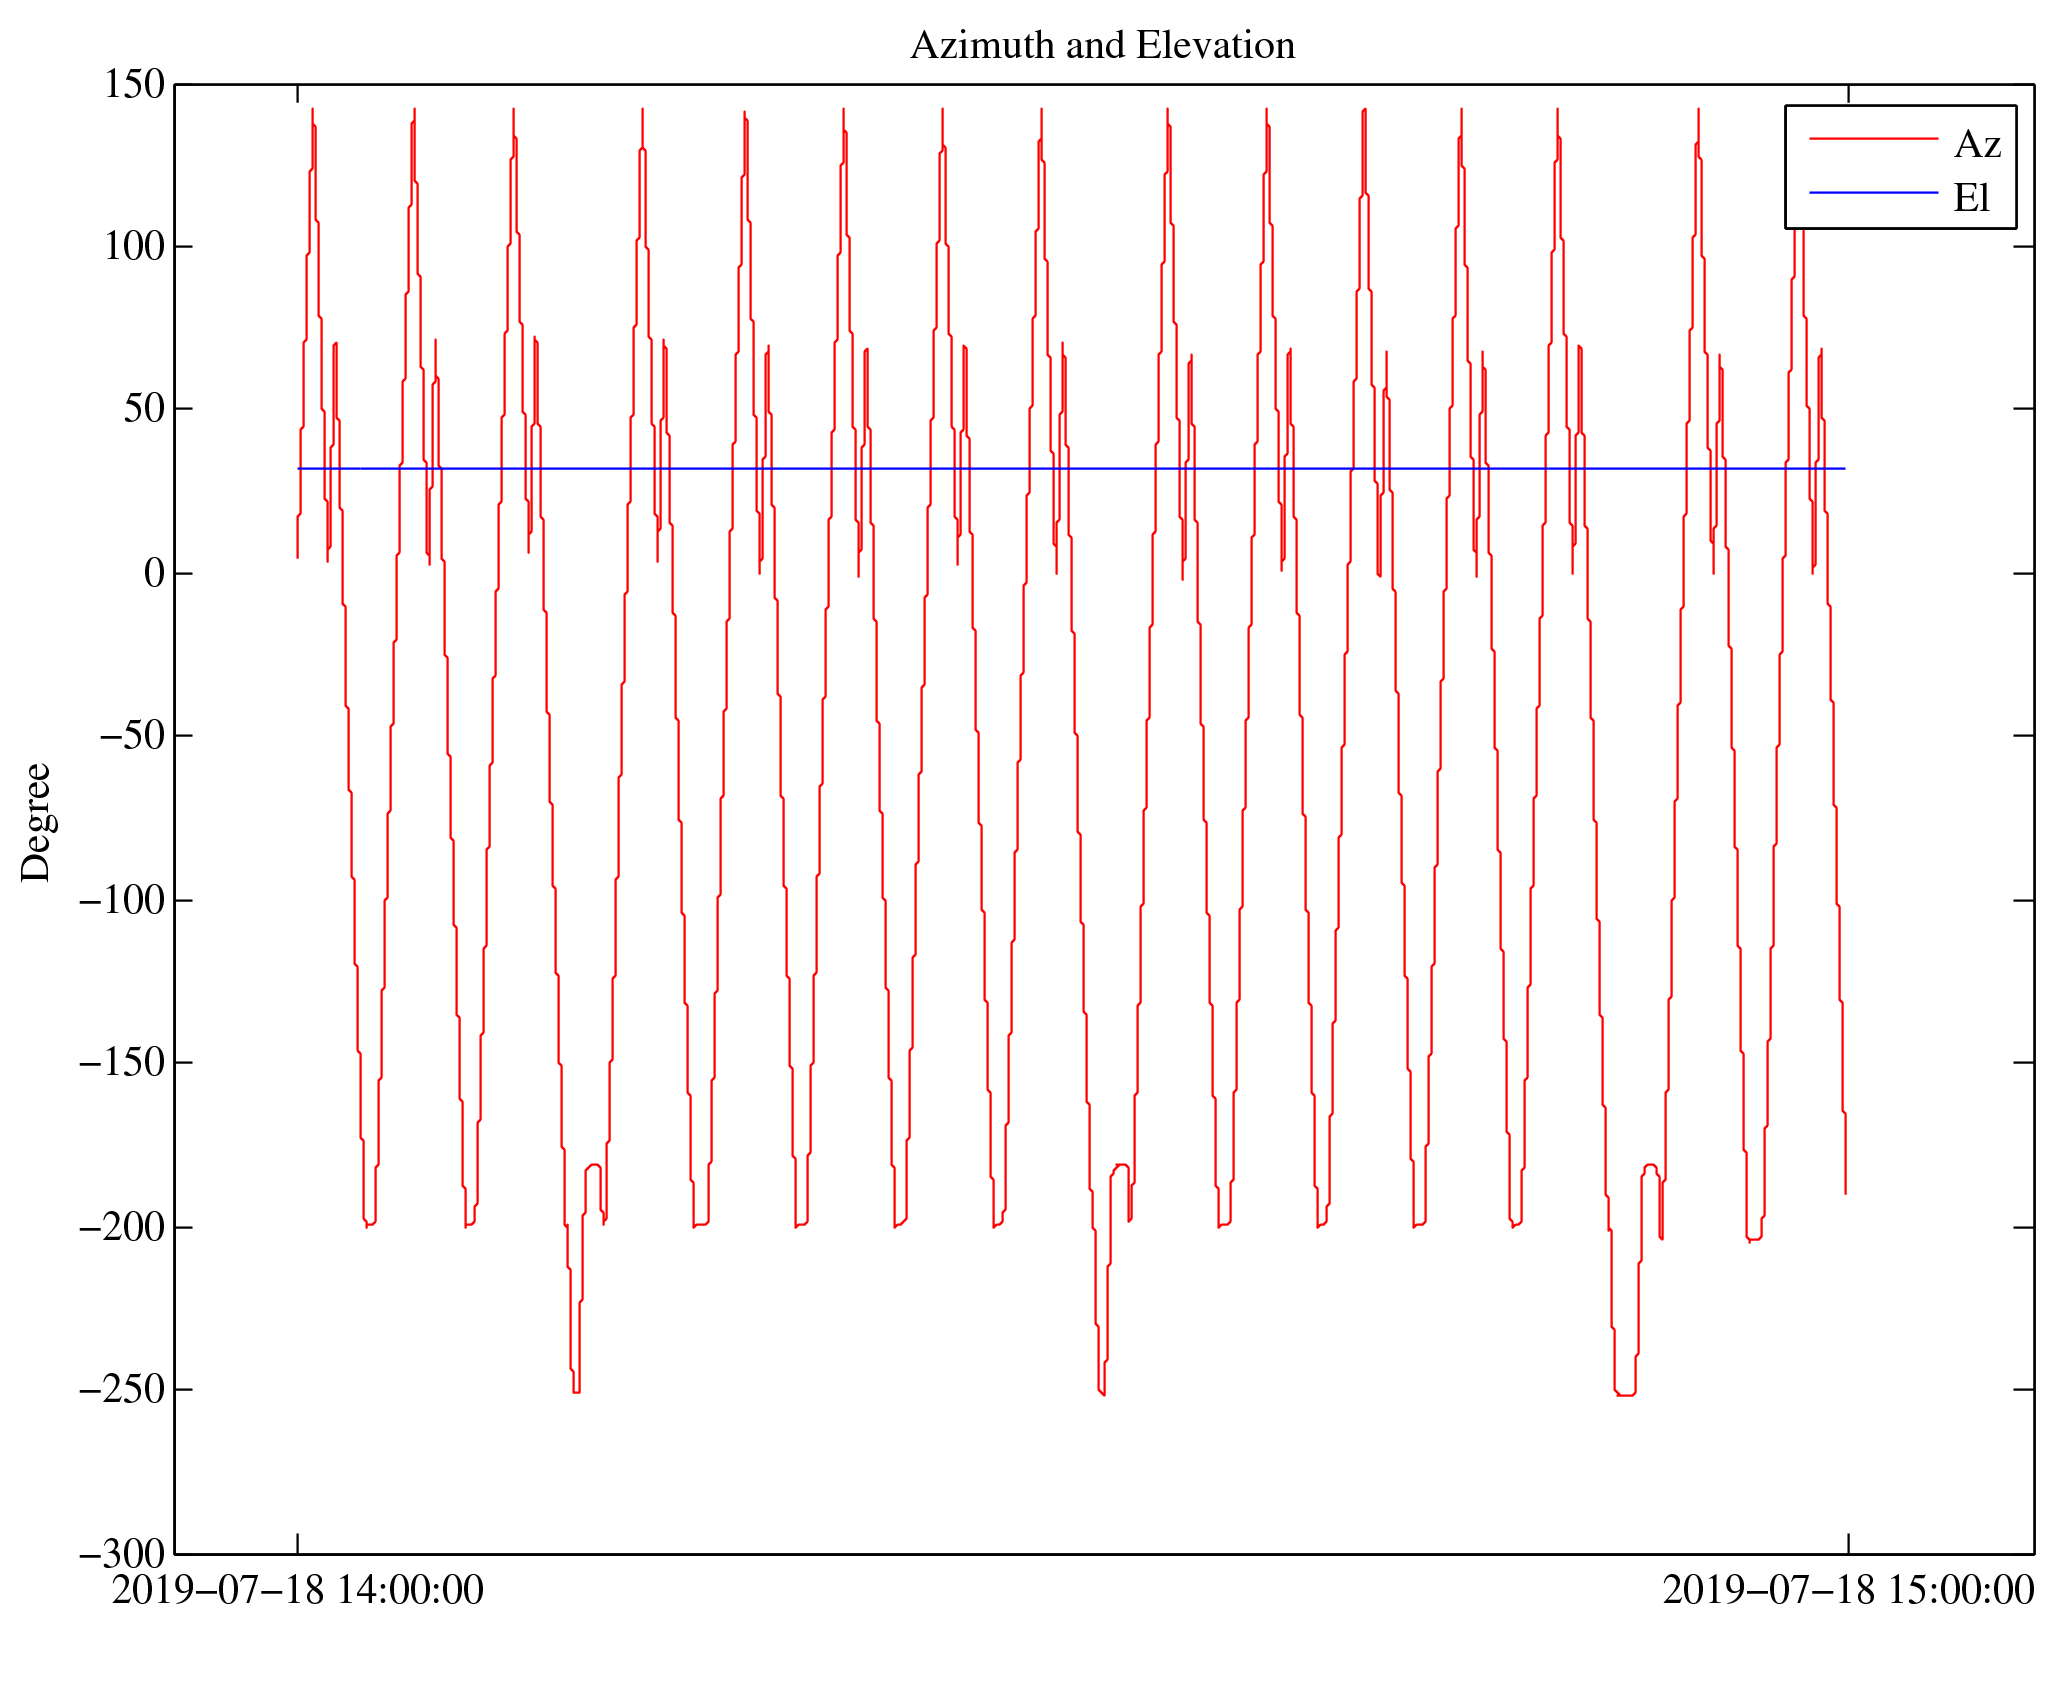Click the y-axis tick label −300
Viewport: 2063px width, 1683px height.
point(122,1555)
